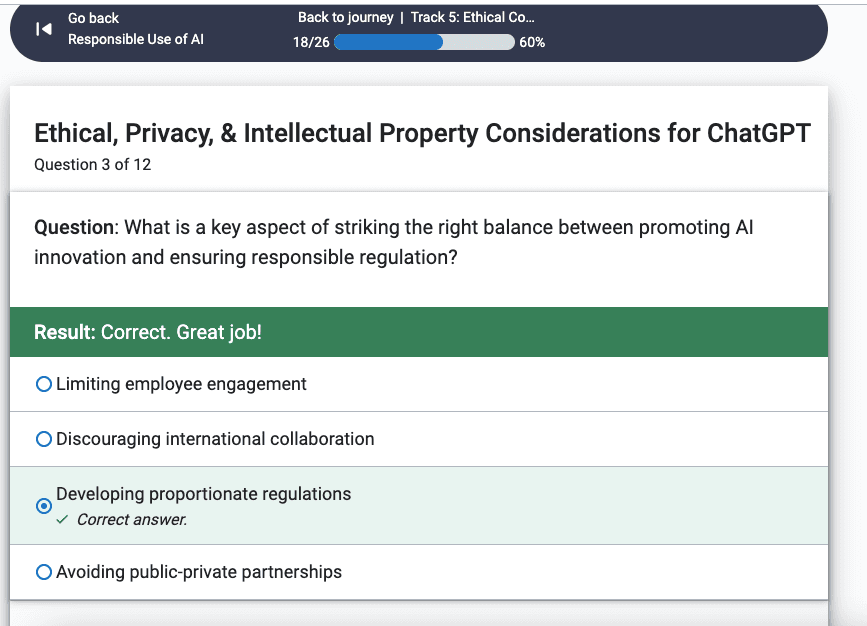Click the 60% completion label

tap(532, 43)
